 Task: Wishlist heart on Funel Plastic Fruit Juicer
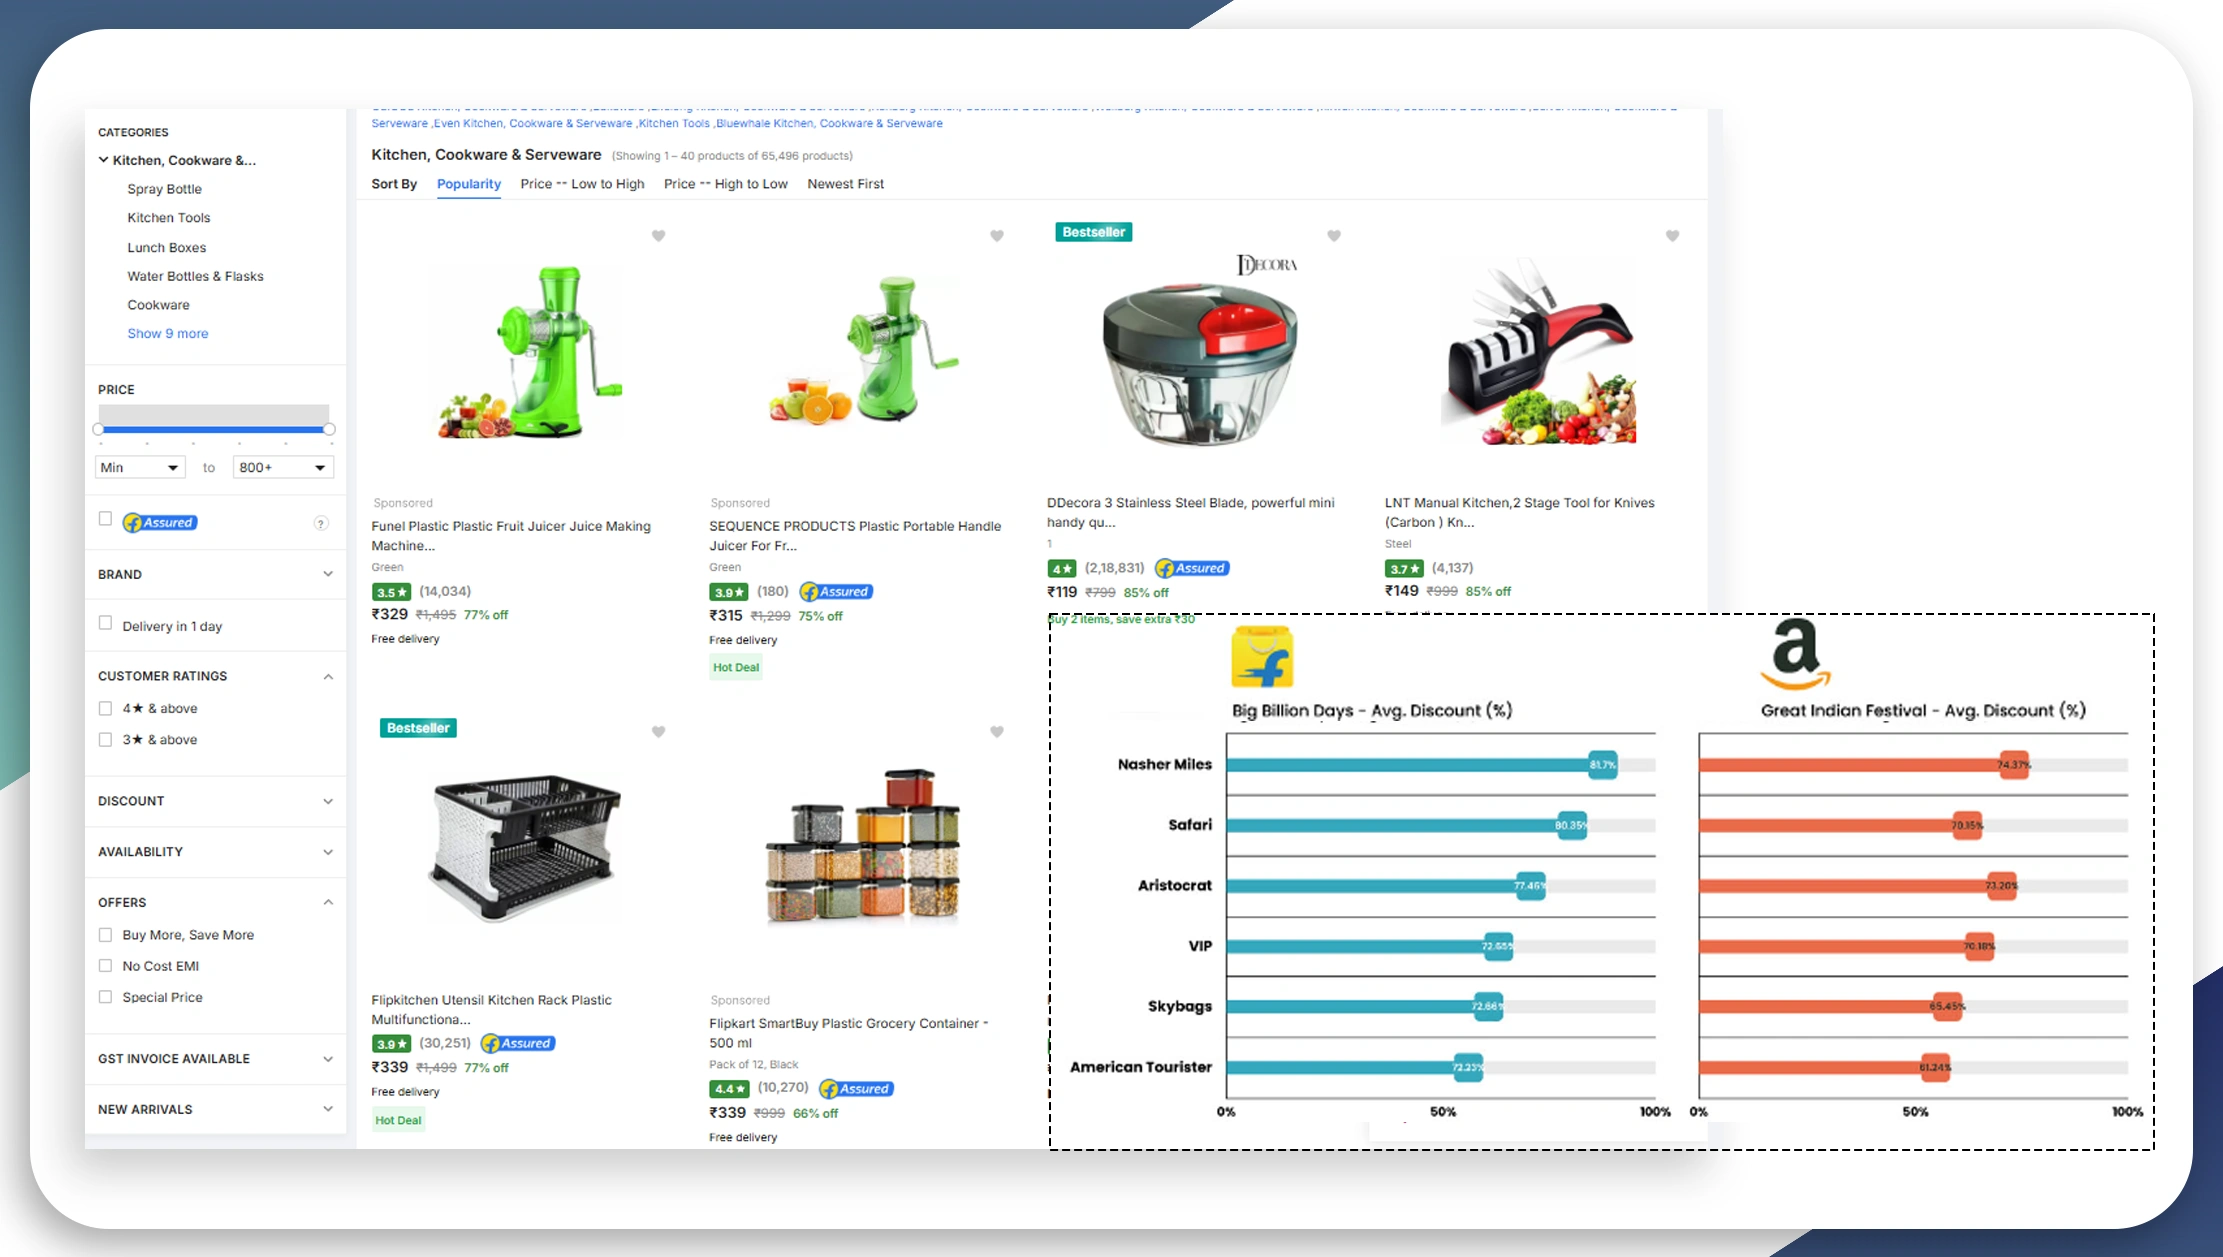(658, 236)
